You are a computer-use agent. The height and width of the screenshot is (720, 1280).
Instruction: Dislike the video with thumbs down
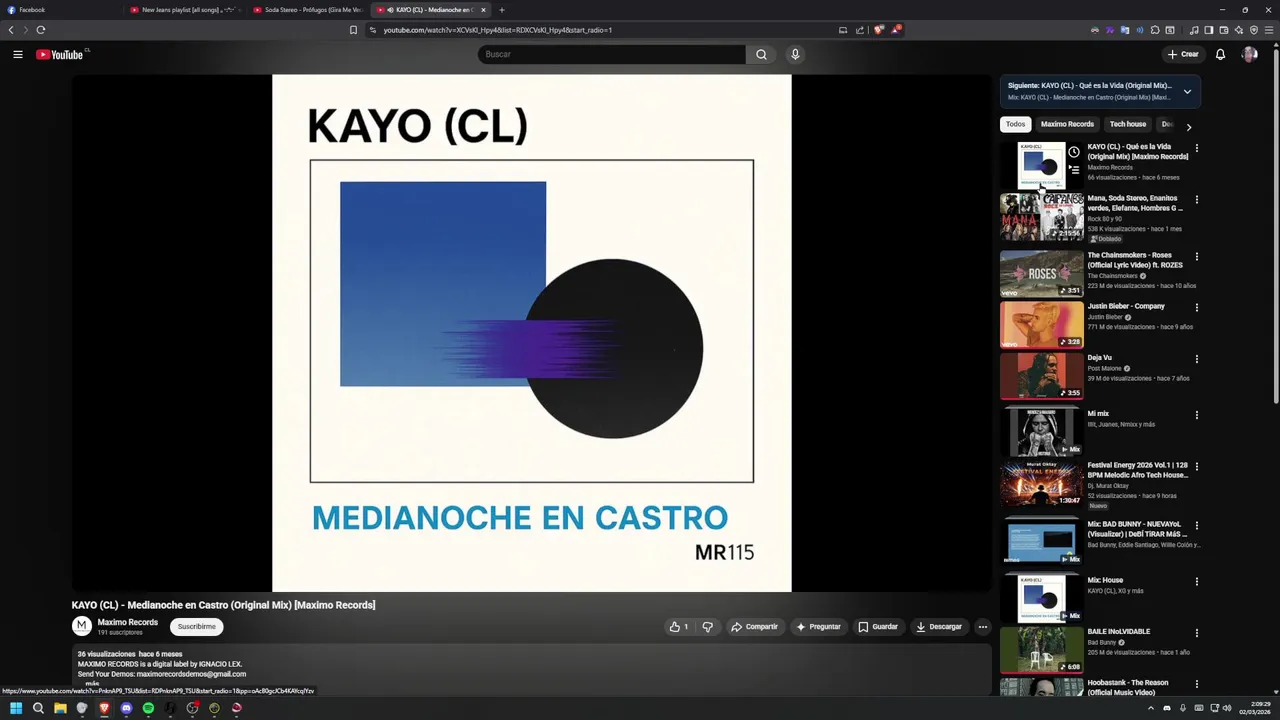707,627
